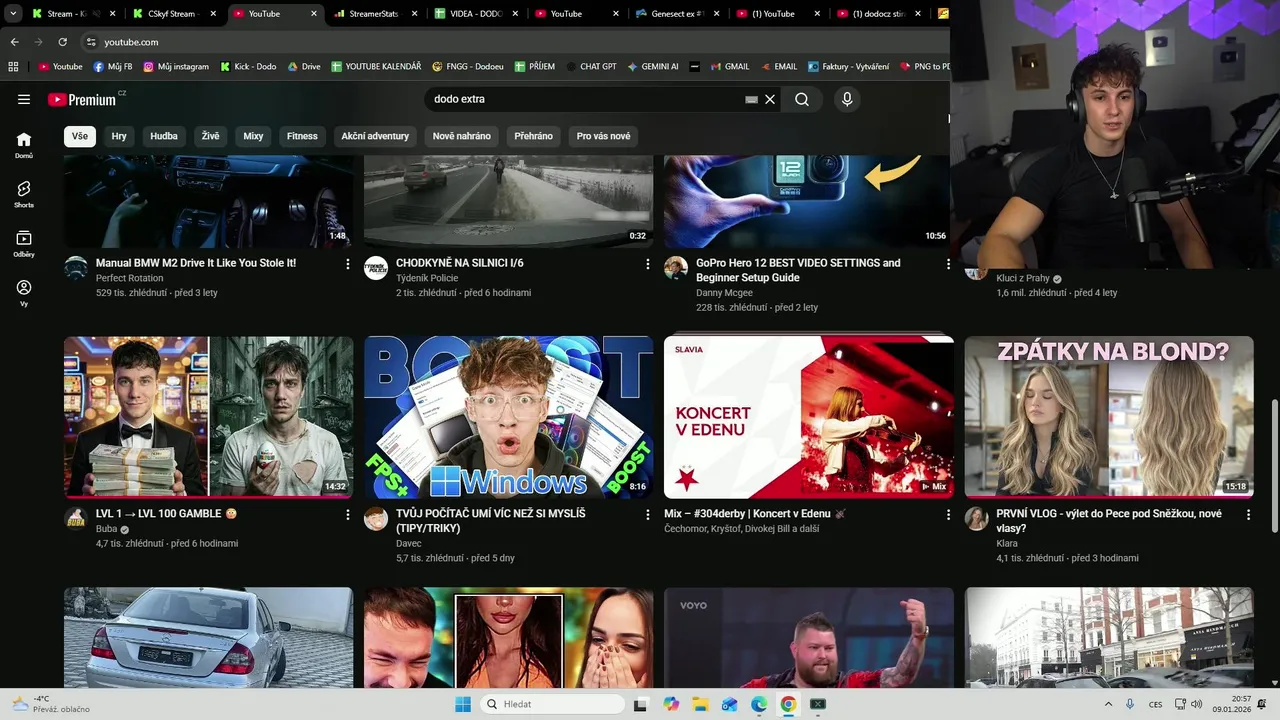Open the notifications bell in system tray
Viewport: 1280px width, 720px height.
(1262, 704)
